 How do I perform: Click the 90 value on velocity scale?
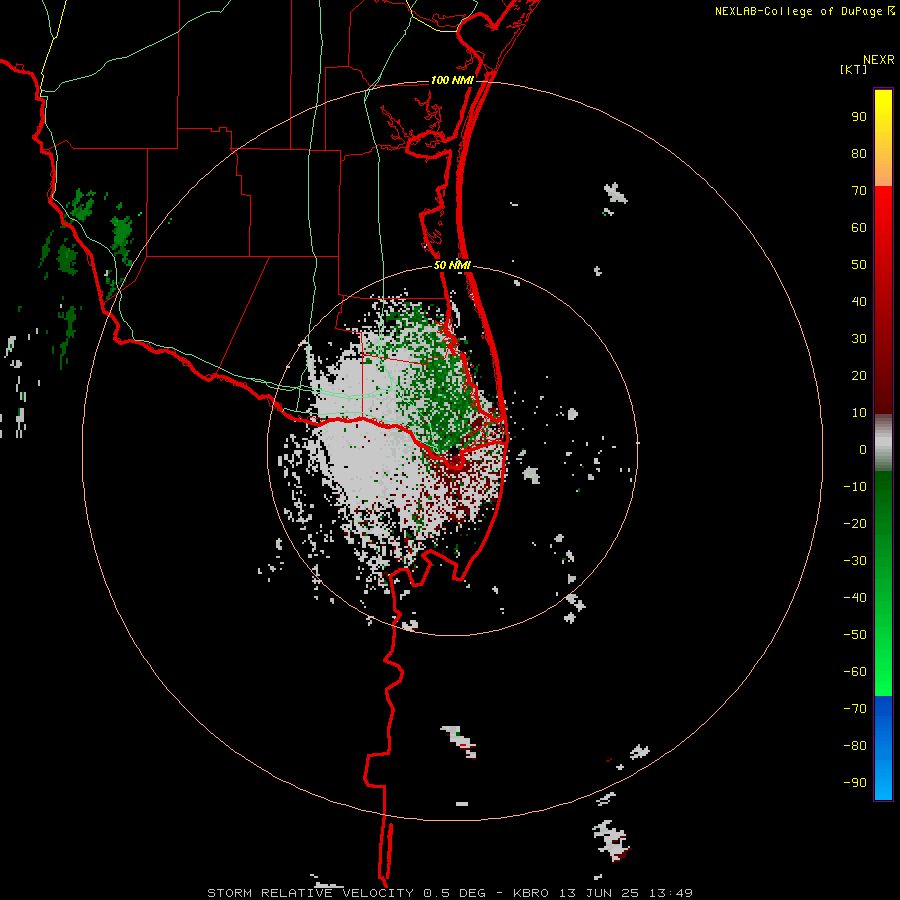coord(859,117)
